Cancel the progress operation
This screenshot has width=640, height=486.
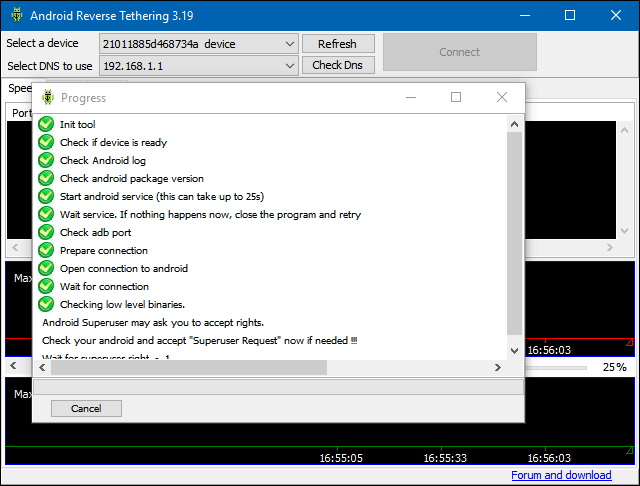[x=86, y=408]
